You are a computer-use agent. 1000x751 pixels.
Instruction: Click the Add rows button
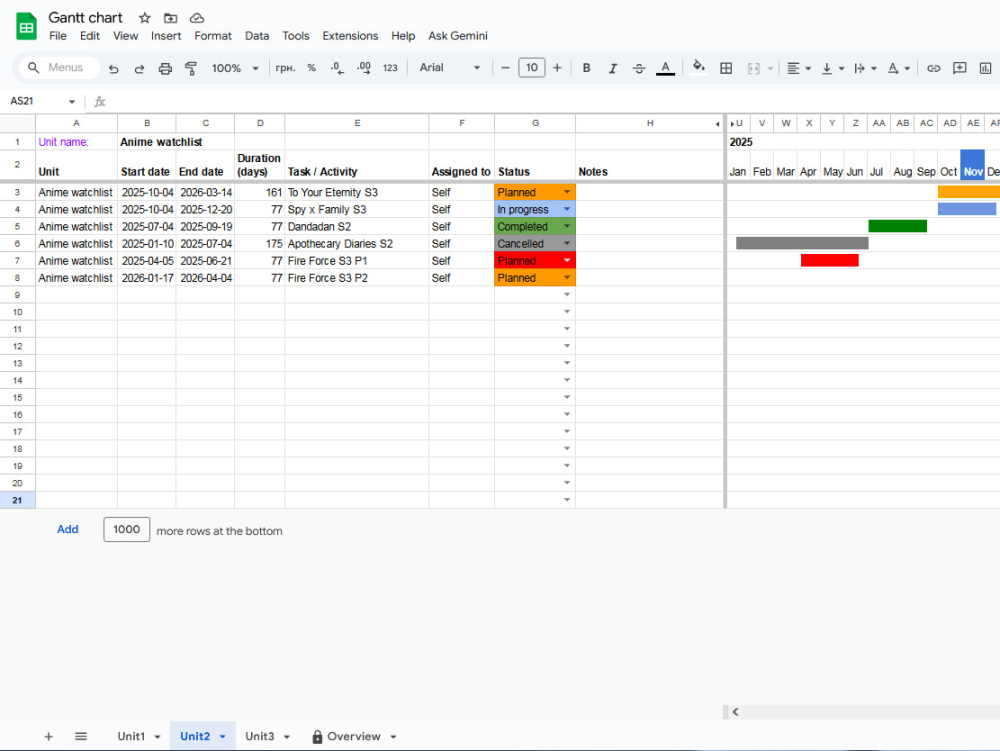point(68,529)
